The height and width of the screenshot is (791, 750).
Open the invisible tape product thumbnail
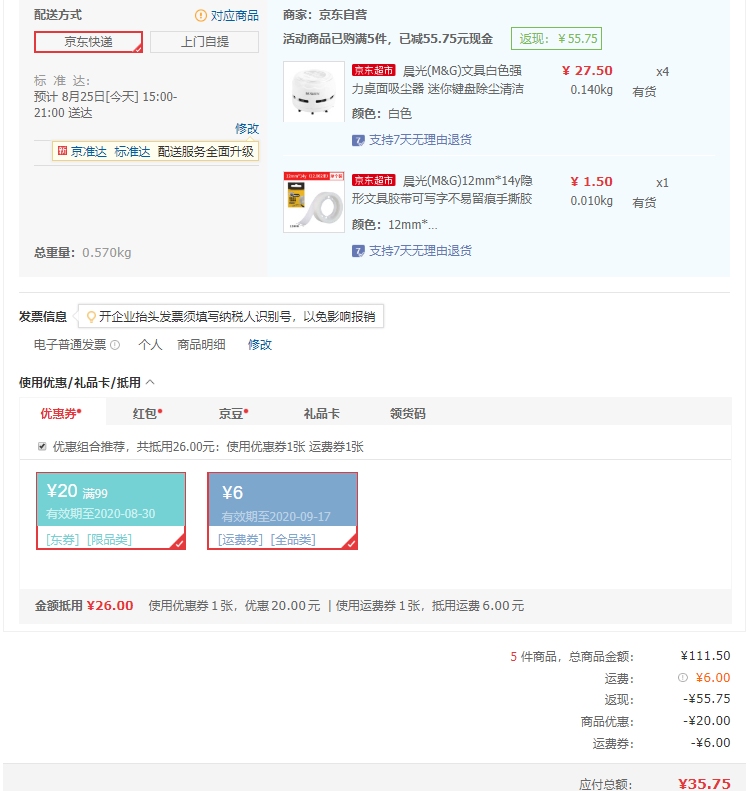[x=314, y=202]
